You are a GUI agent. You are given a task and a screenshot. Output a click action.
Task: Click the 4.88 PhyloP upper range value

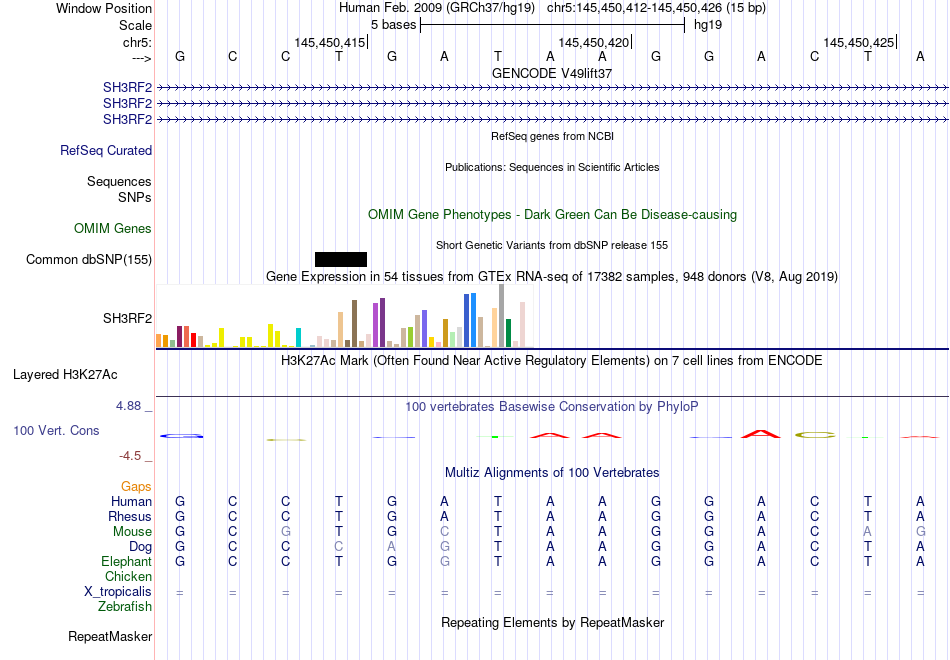(128, 406)
